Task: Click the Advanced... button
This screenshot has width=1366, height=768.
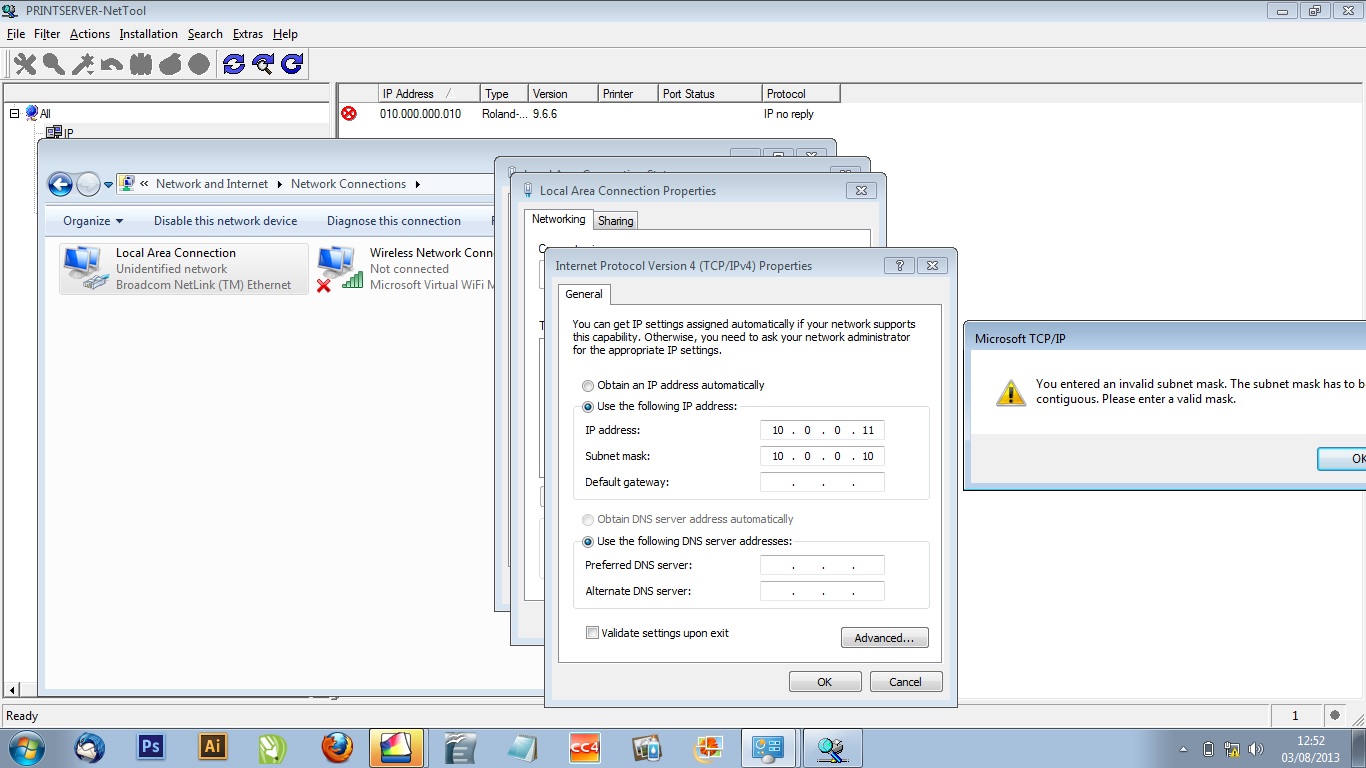Action: click(x=884, y=638)
